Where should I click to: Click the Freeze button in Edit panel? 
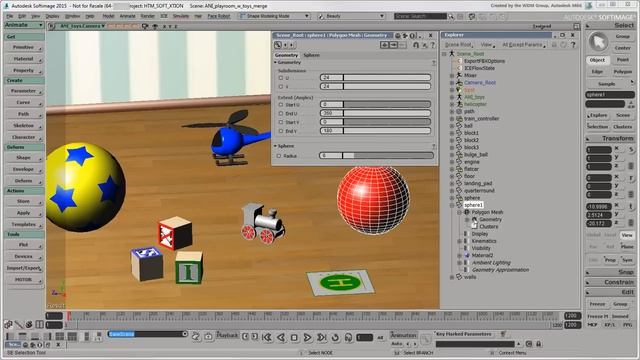click(597, 304)
